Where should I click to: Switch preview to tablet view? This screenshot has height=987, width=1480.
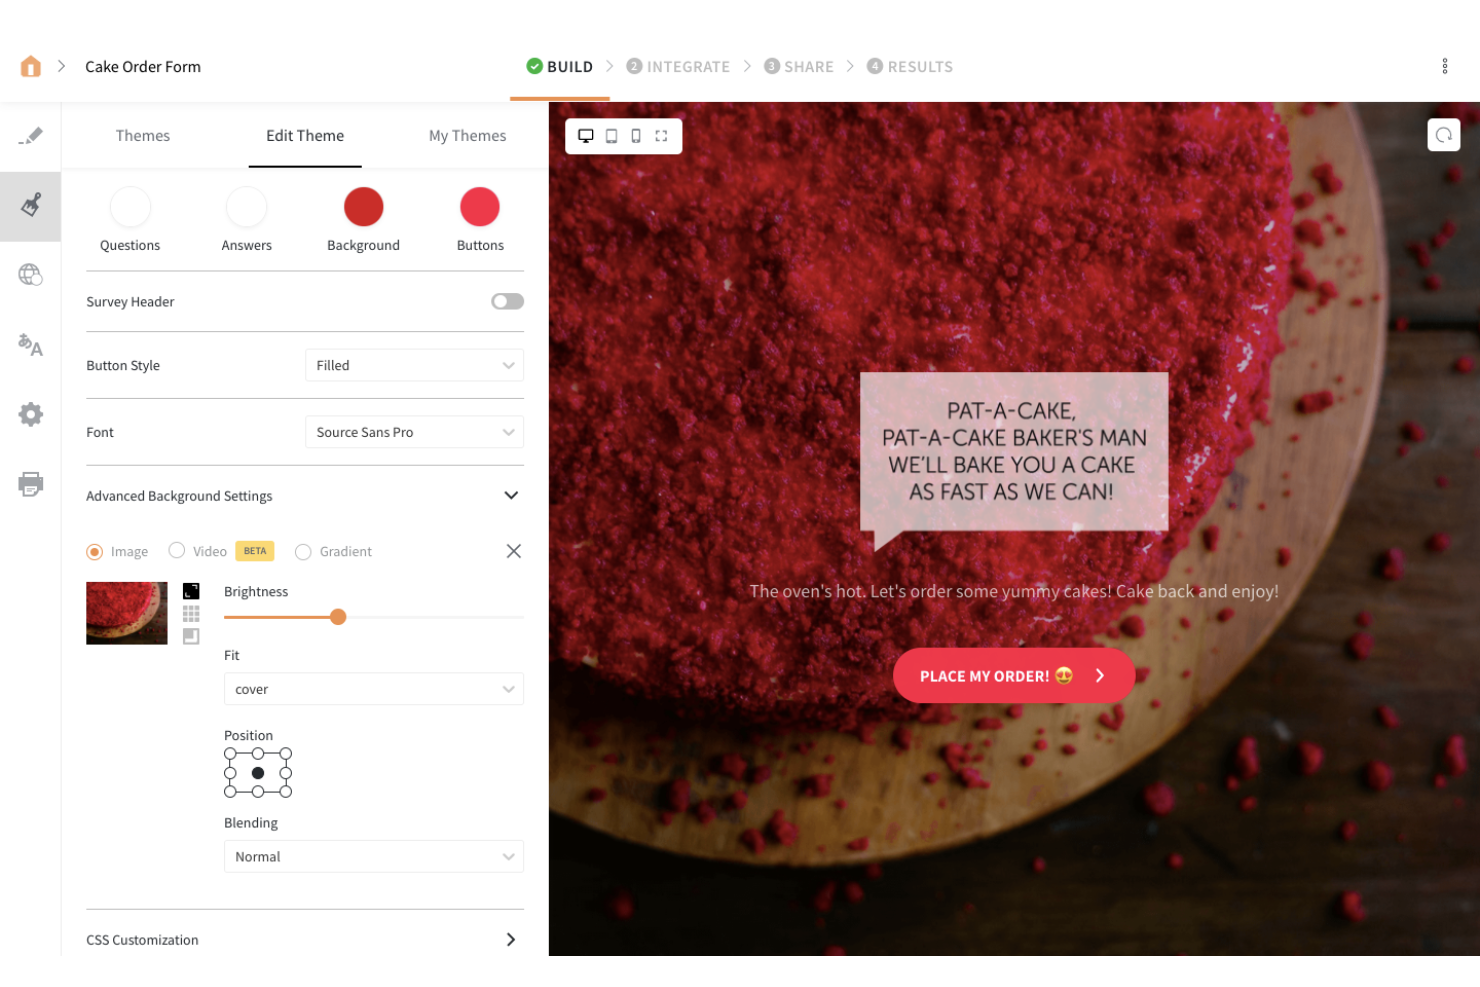[611, 135]
